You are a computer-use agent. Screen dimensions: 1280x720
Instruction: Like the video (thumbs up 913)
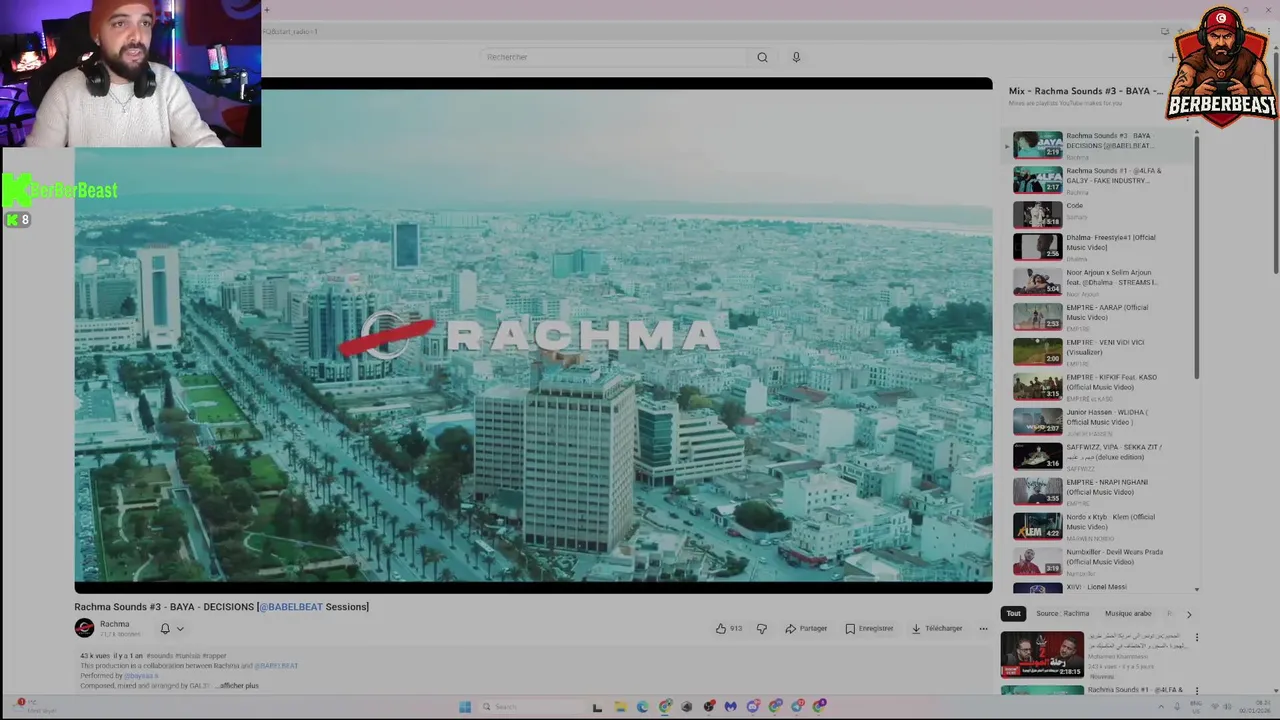pyautogui.click(x=729, y=628)
